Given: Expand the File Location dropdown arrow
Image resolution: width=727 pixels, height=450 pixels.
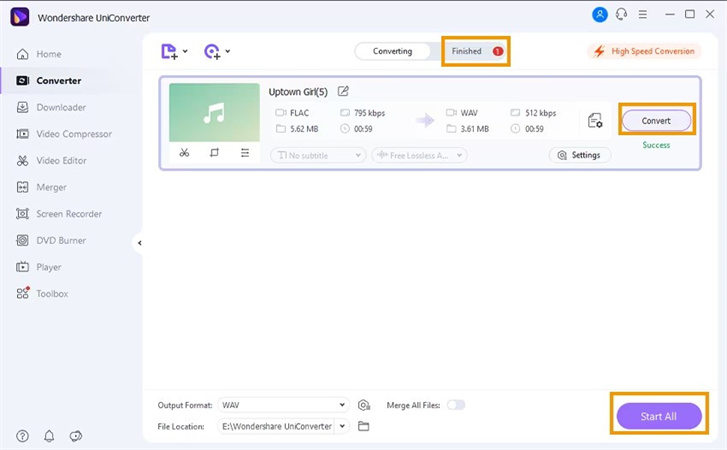Looking at the screenshot, I should (342, 426).
